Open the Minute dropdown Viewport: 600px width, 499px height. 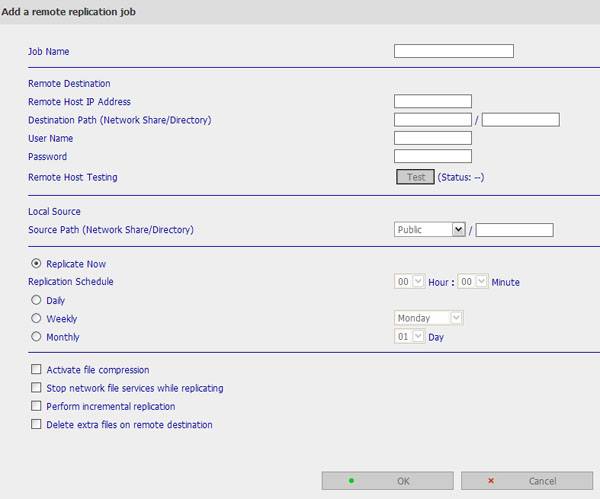(473, 282)
